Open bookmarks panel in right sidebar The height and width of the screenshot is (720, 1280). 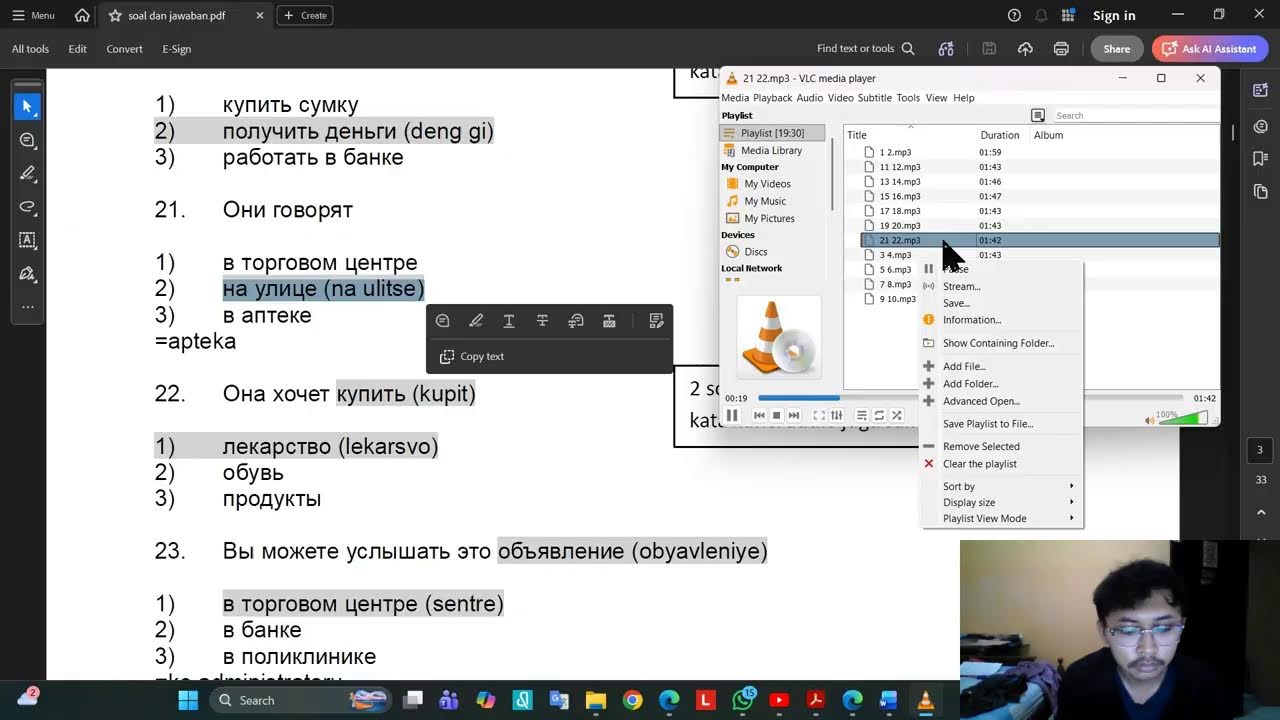[x=1260, y=158]
